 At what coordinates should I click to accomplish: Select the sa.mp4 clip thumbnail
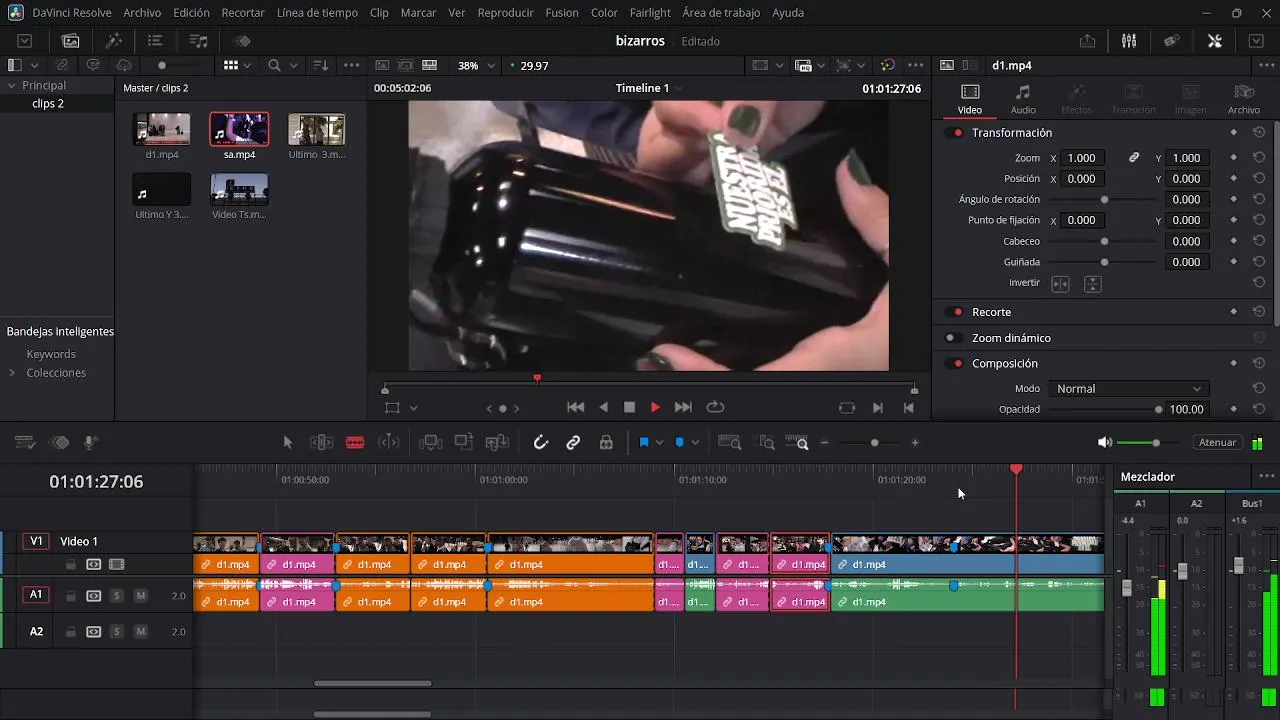click(239, 129)
